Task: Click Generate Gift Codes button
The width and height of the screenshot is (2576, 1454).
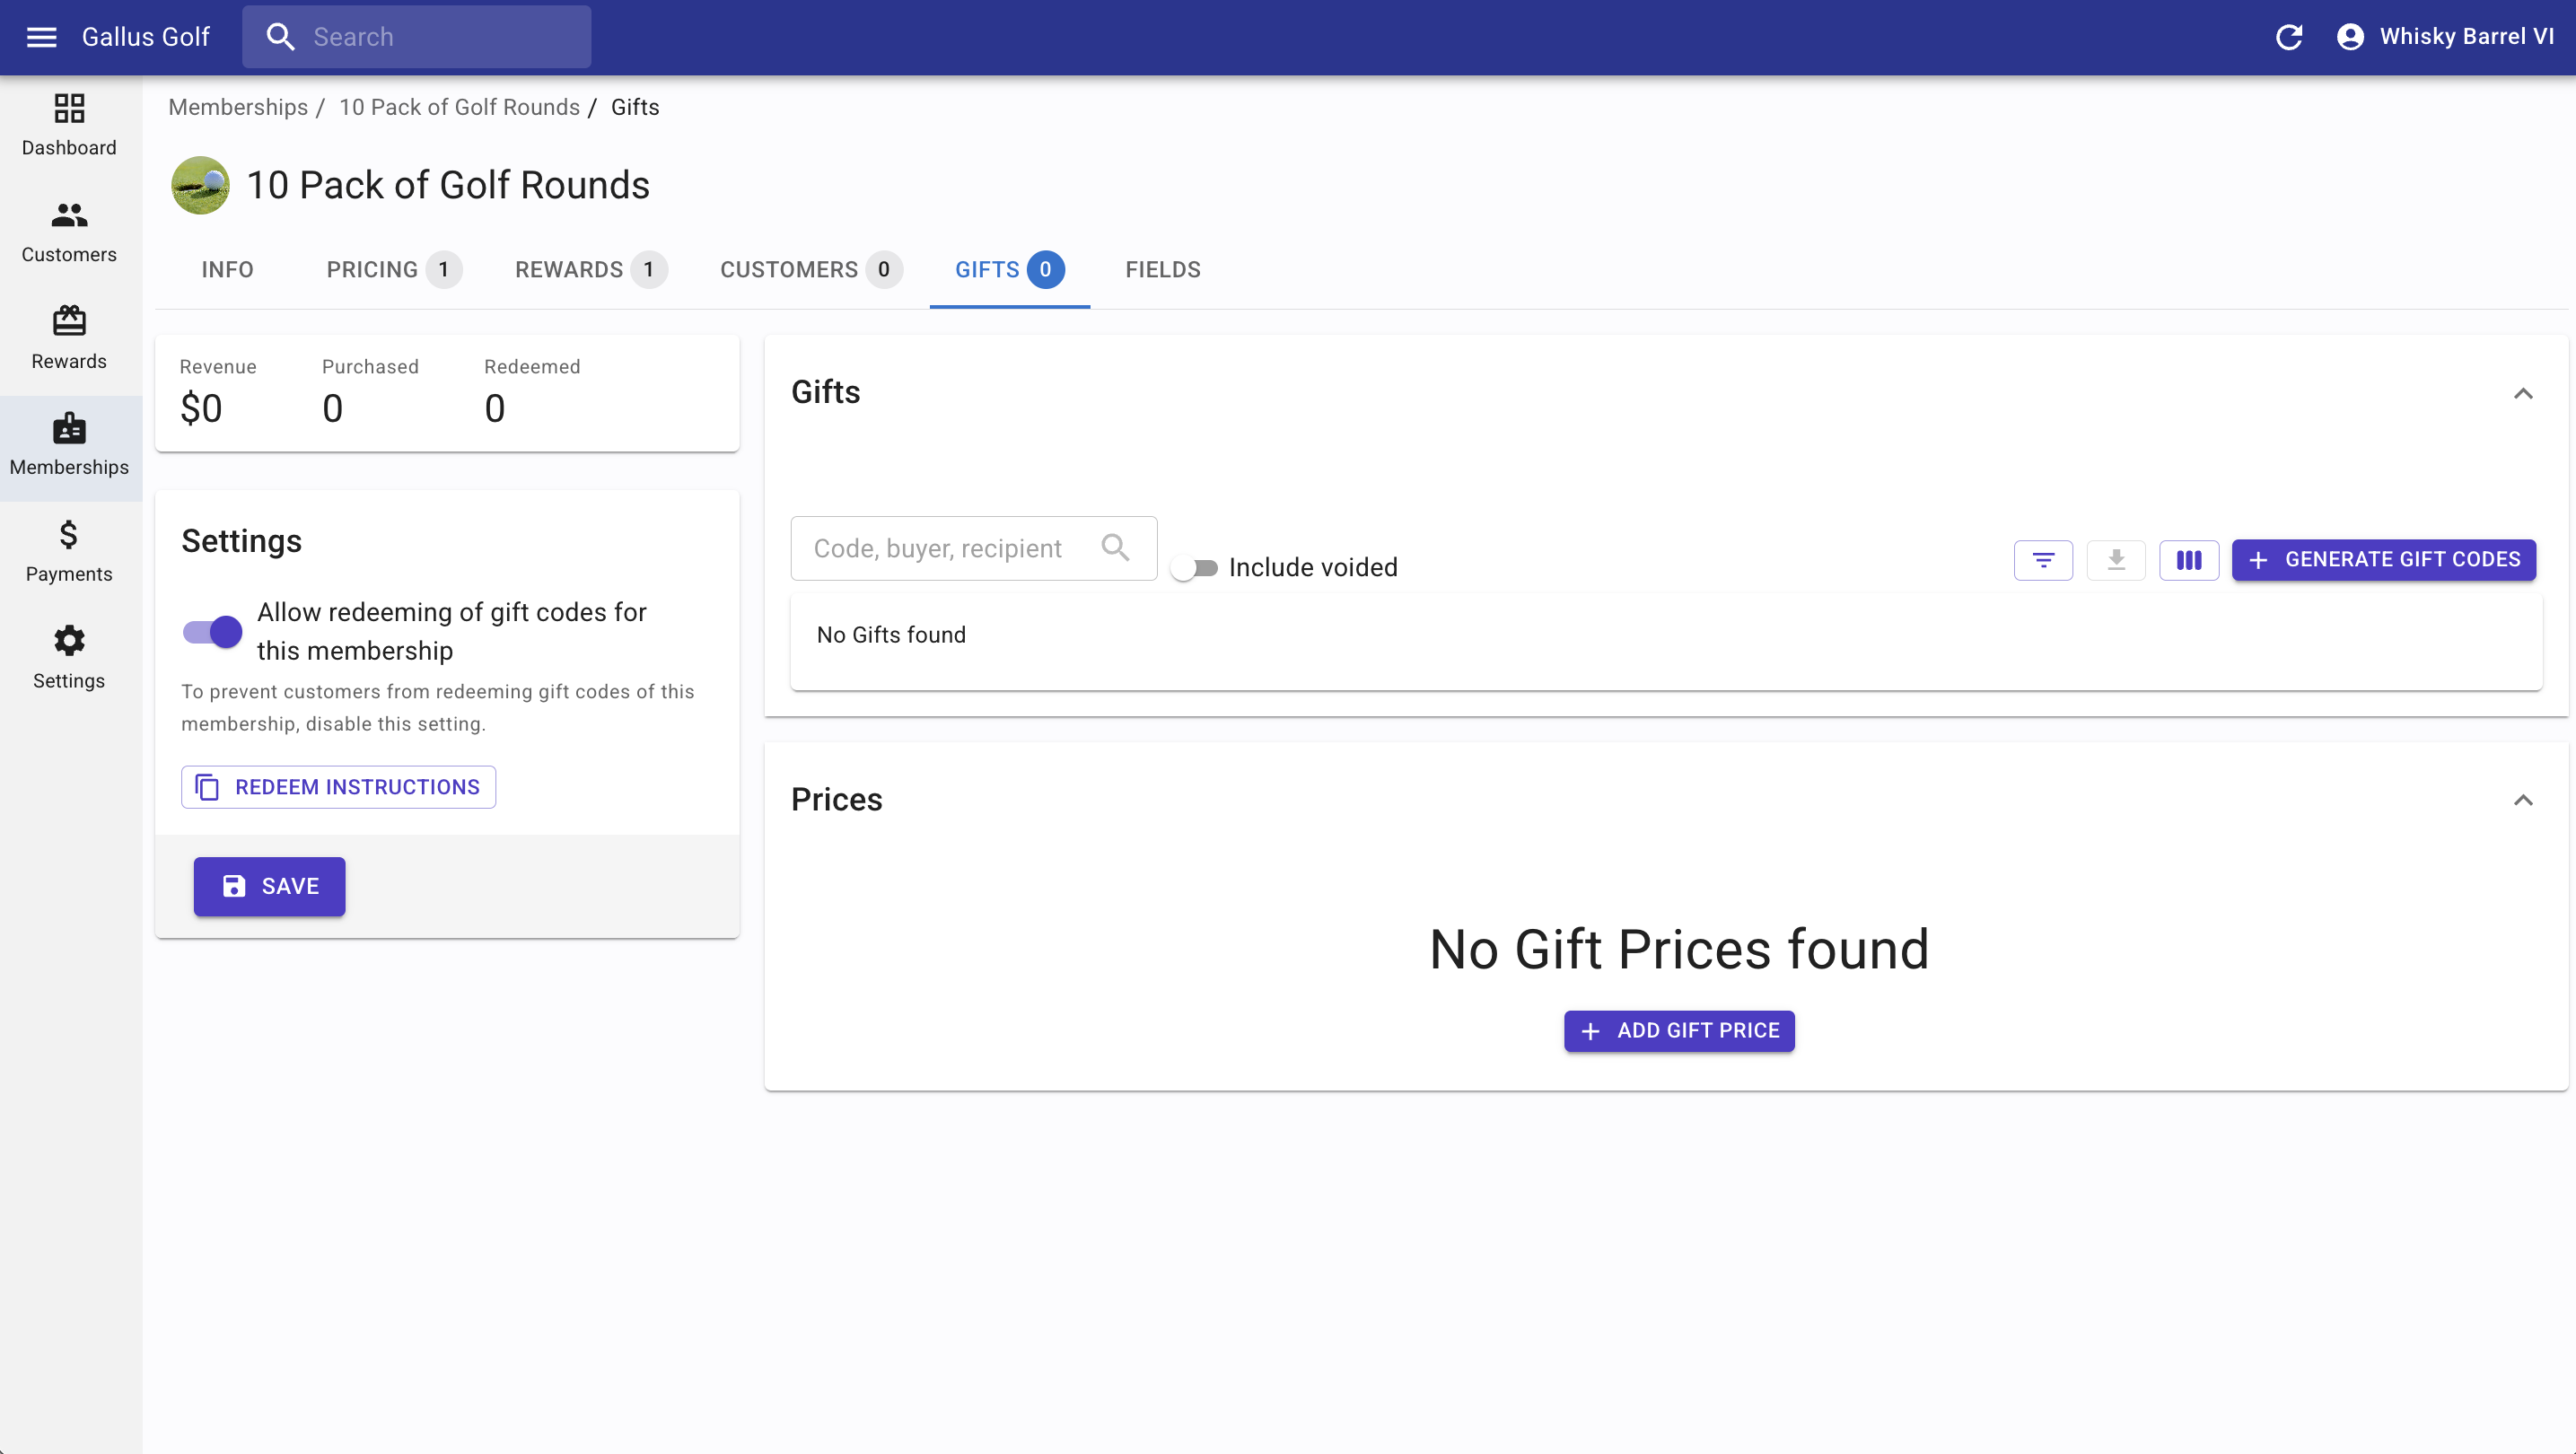Action: tap(2383, 560)
